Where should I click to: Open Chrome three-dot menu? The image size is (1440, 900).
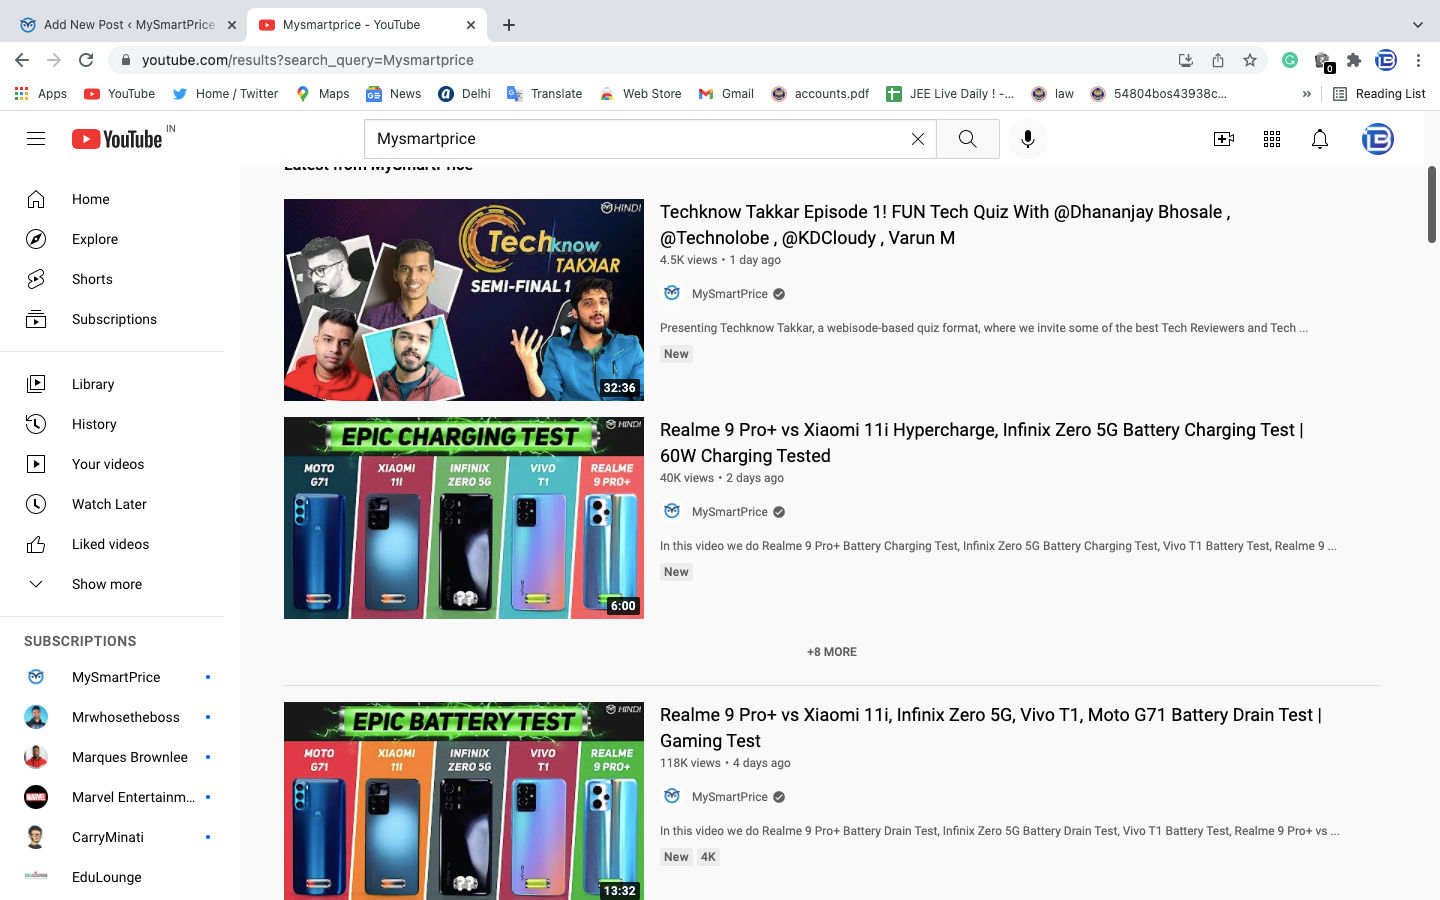pos(1418,60)
